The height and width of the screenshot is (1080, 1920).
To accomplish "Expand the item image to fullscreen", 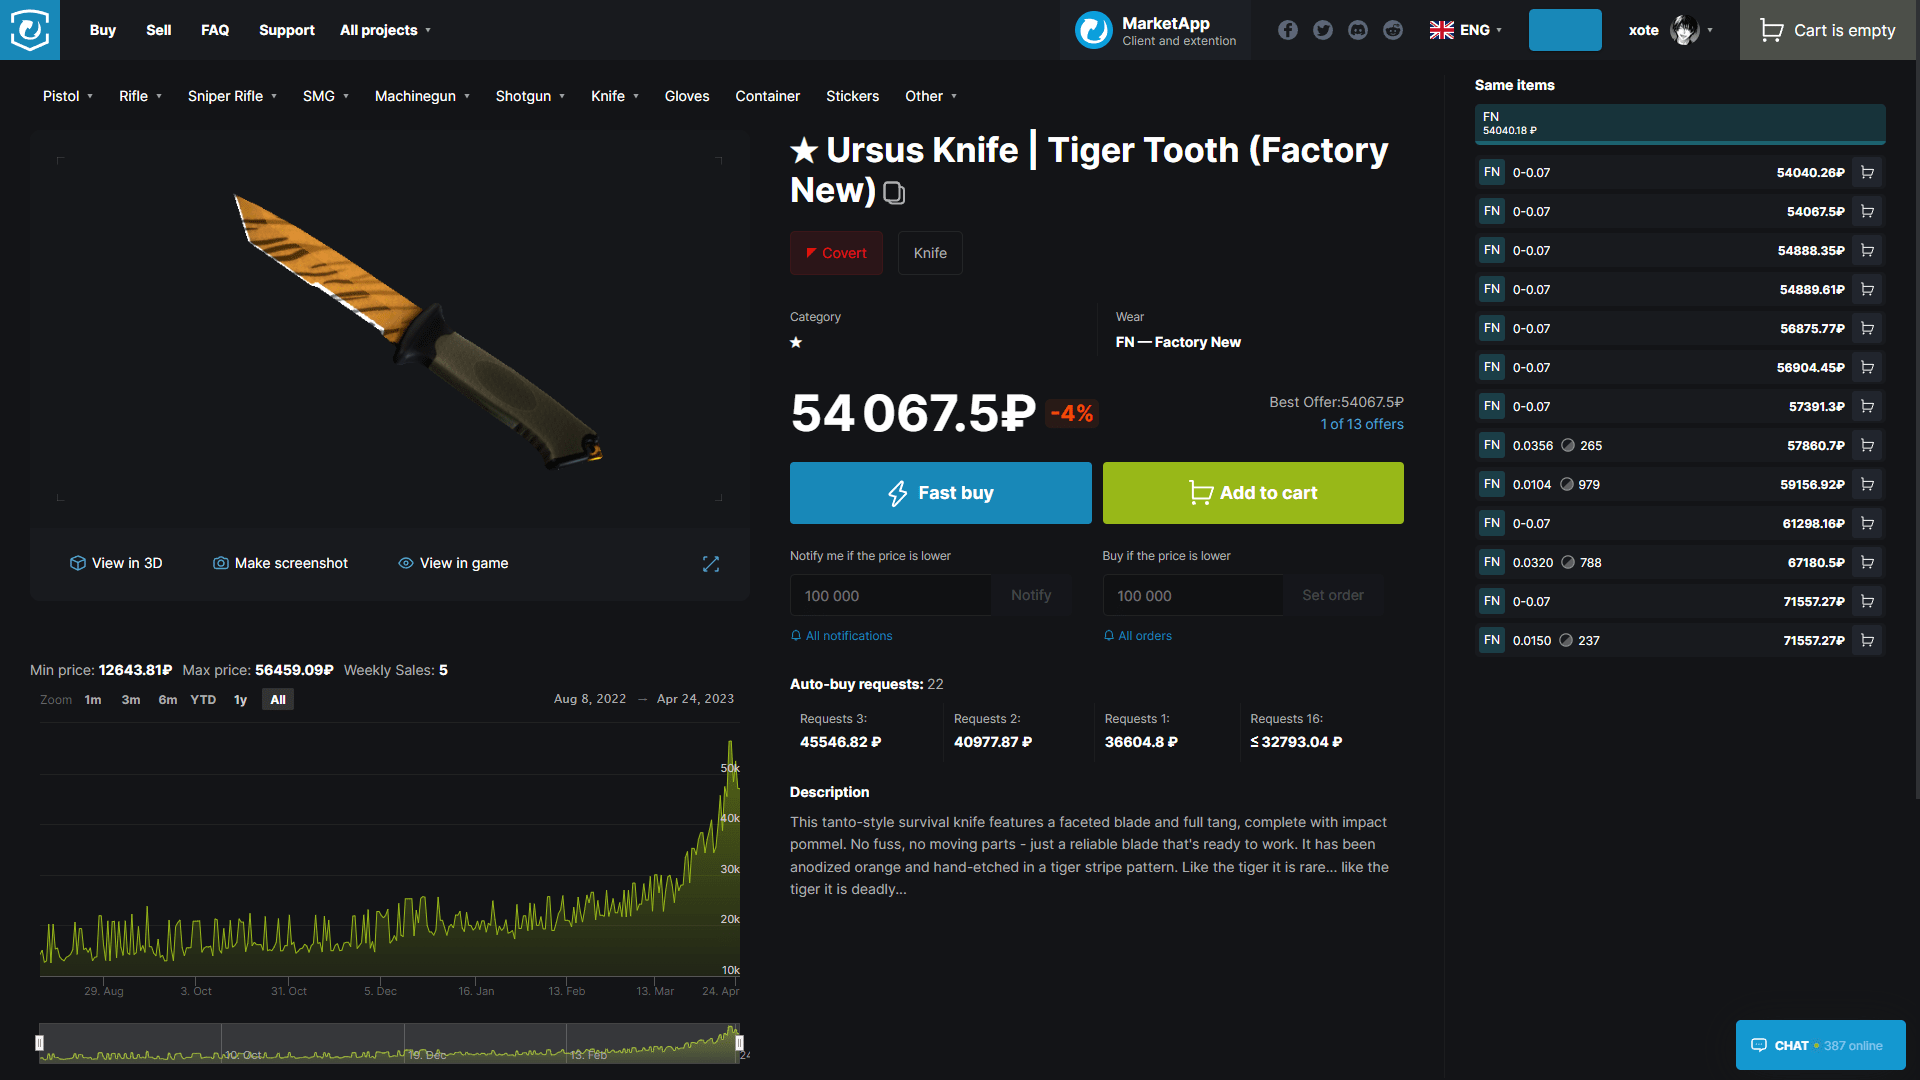I will coord(711,564).
